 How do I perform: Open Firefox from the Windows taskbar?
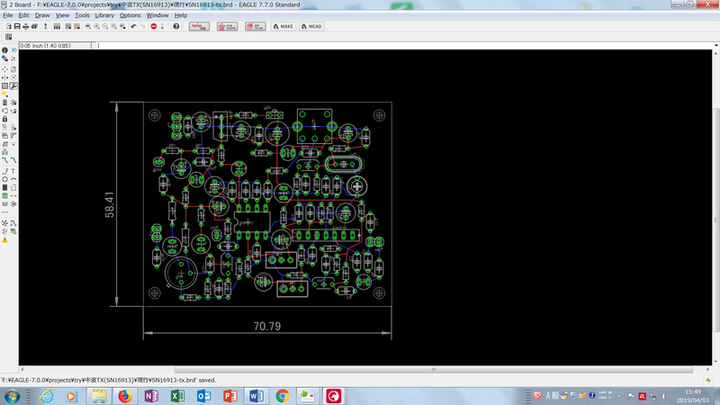pos(124,396)
